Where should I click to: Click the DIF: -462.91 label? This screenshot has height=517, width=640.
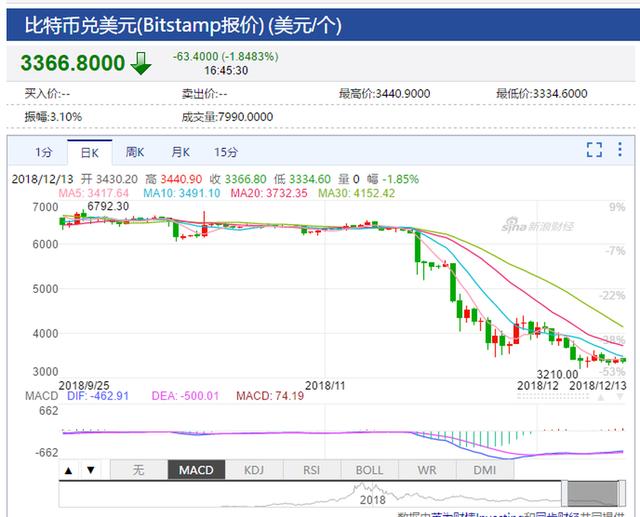click(x=98, y=396)
